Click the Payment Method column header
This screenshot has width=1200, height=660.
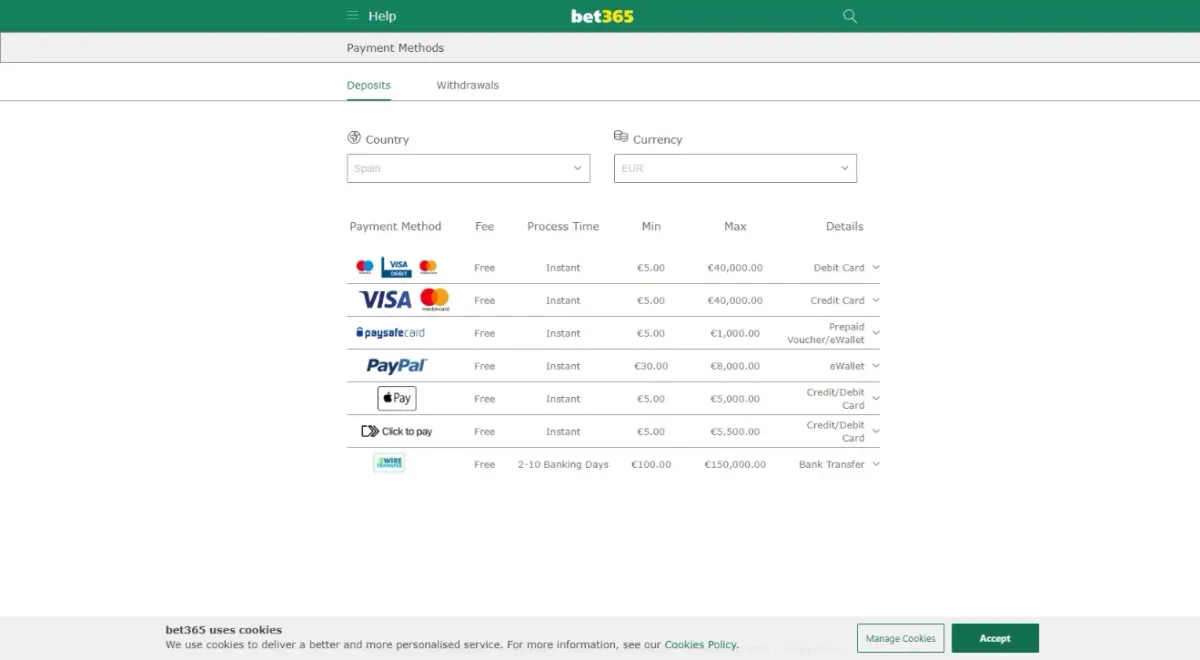(395, 226)
